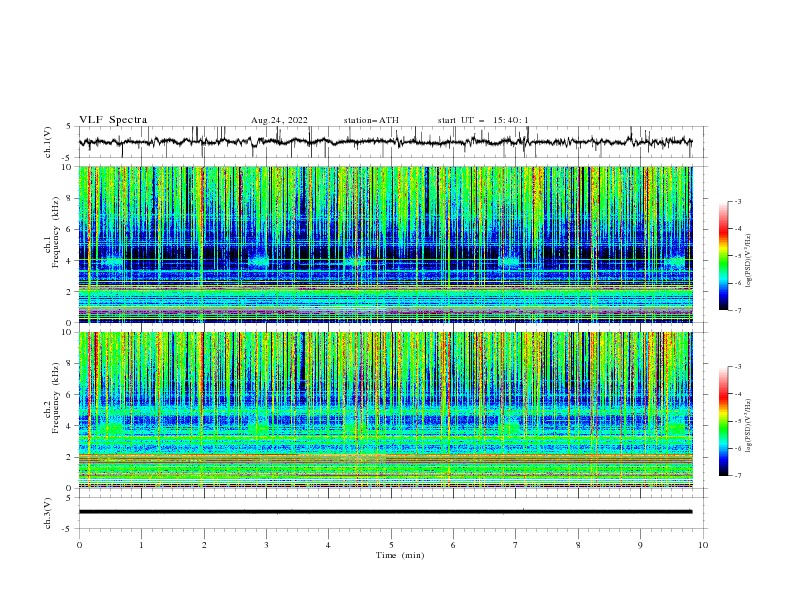Click the 'start UT = 15:40:1' text
Screen dimensions: 792x612
pyautogui.click(x=483, y=120)
